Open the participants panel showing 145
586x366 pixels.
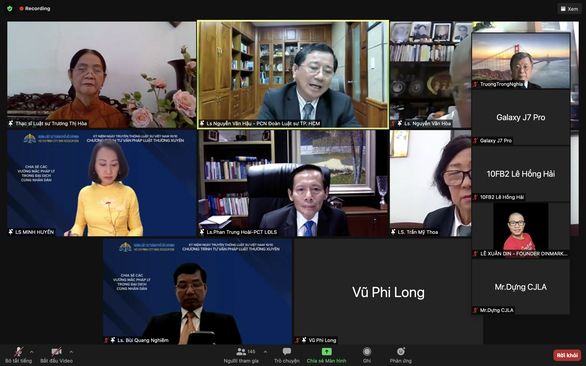point(241,356)
